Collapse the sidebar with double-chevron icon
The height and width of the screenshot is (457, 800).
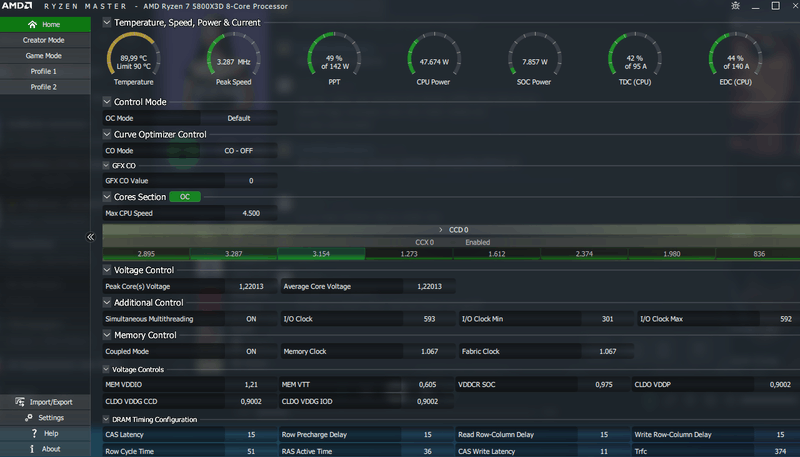[90, 237]
